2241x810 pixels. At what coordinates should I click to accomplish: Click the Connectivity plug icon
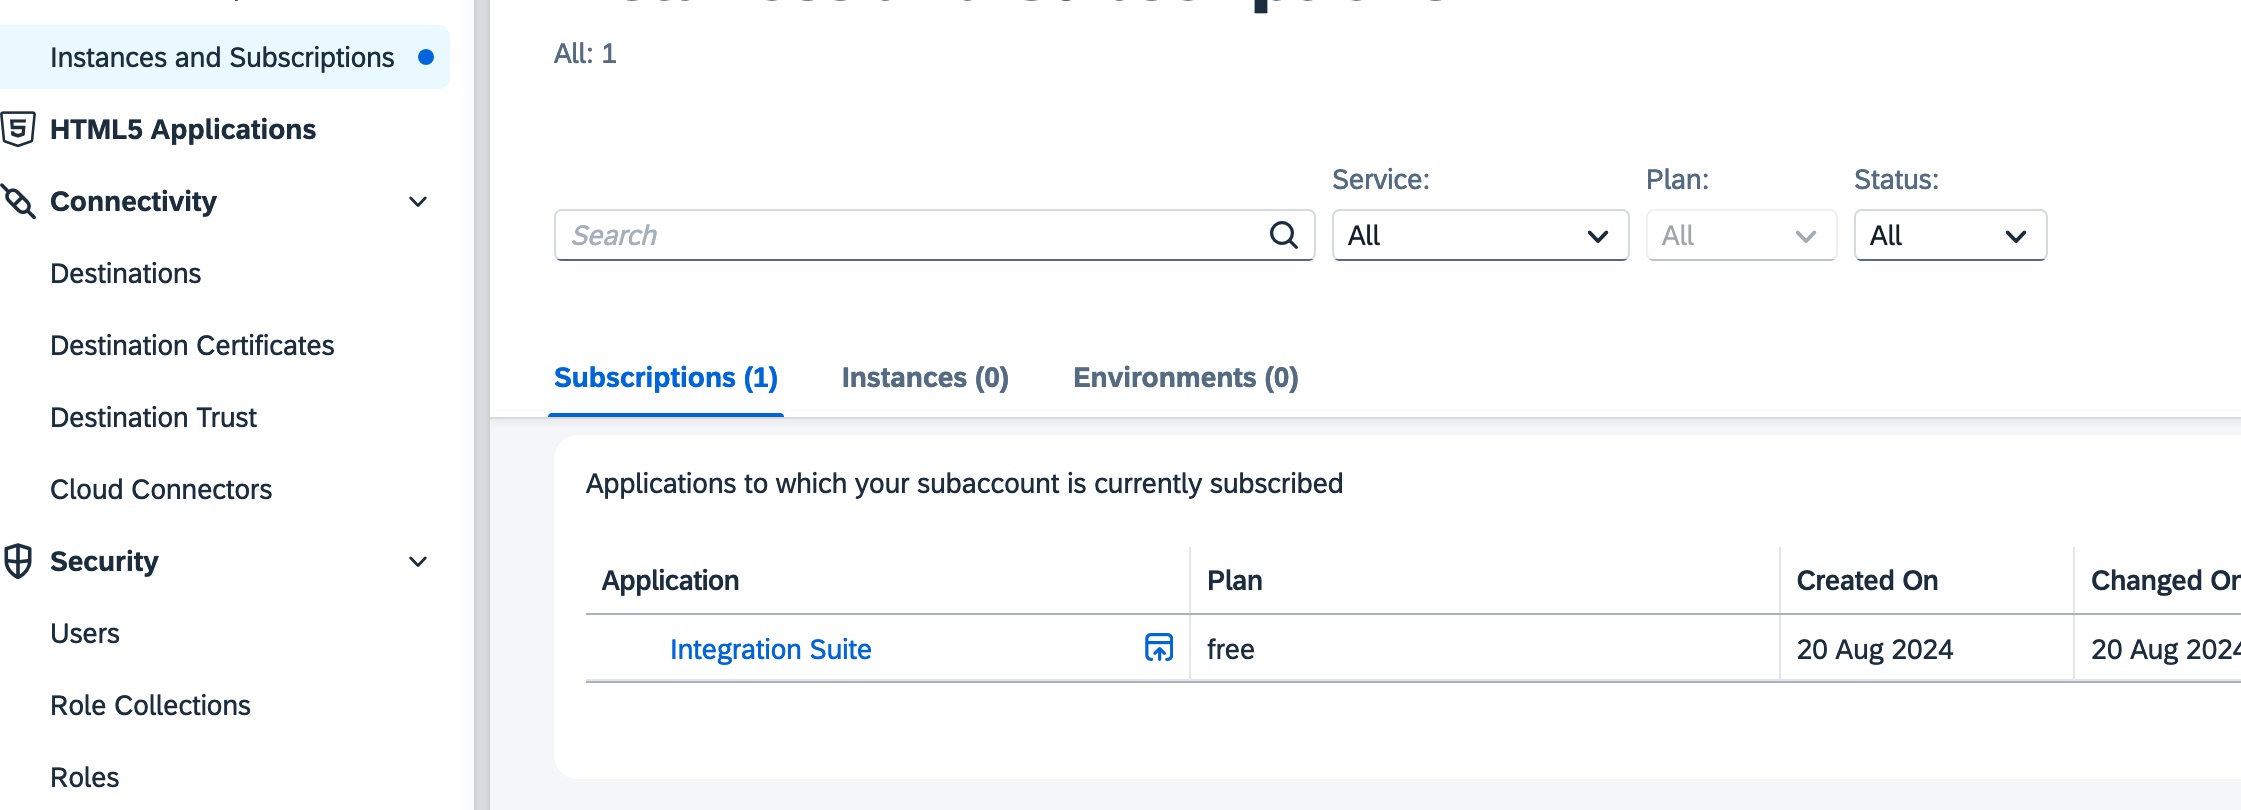pyautogui.click(x=18, y=201)
